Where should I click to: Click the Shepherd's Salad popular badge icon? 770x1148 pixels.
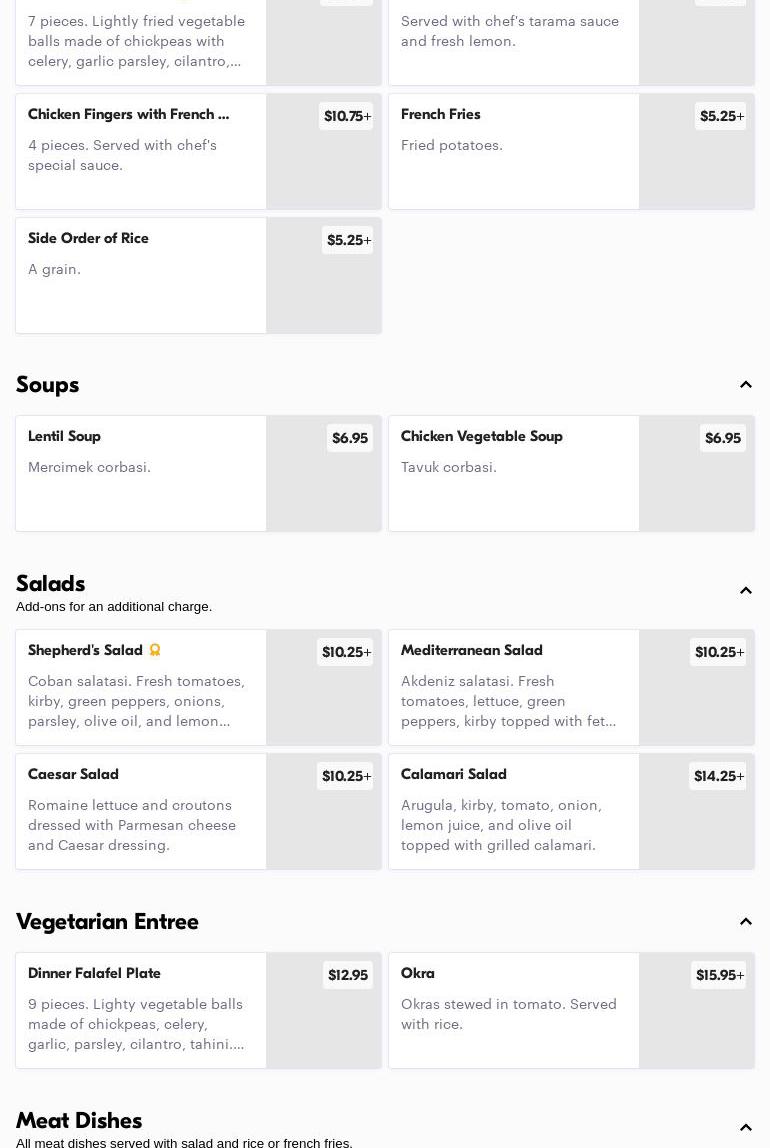pos(154,649)
